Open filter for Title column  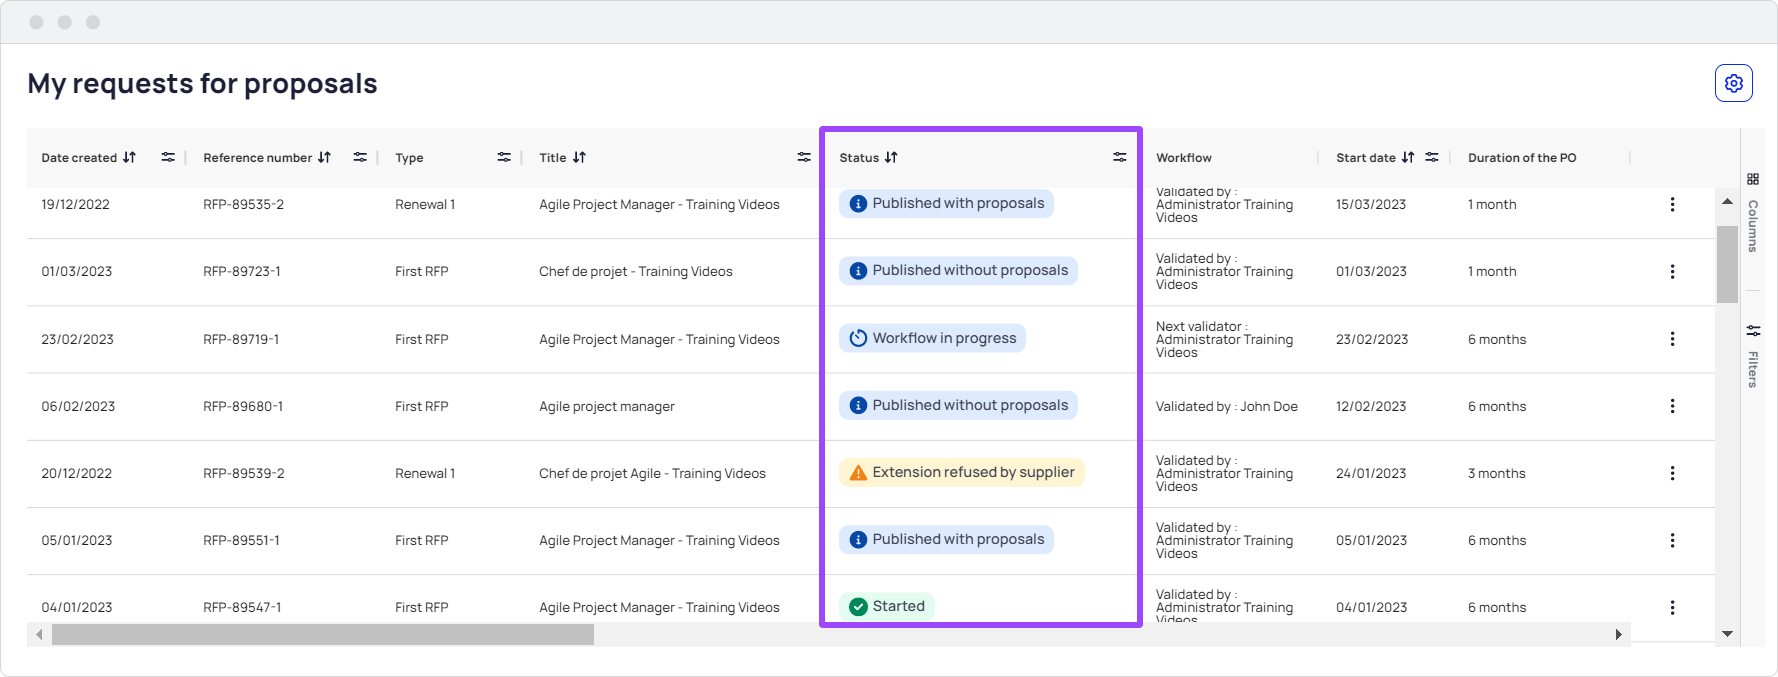click(x=804, y=158)
